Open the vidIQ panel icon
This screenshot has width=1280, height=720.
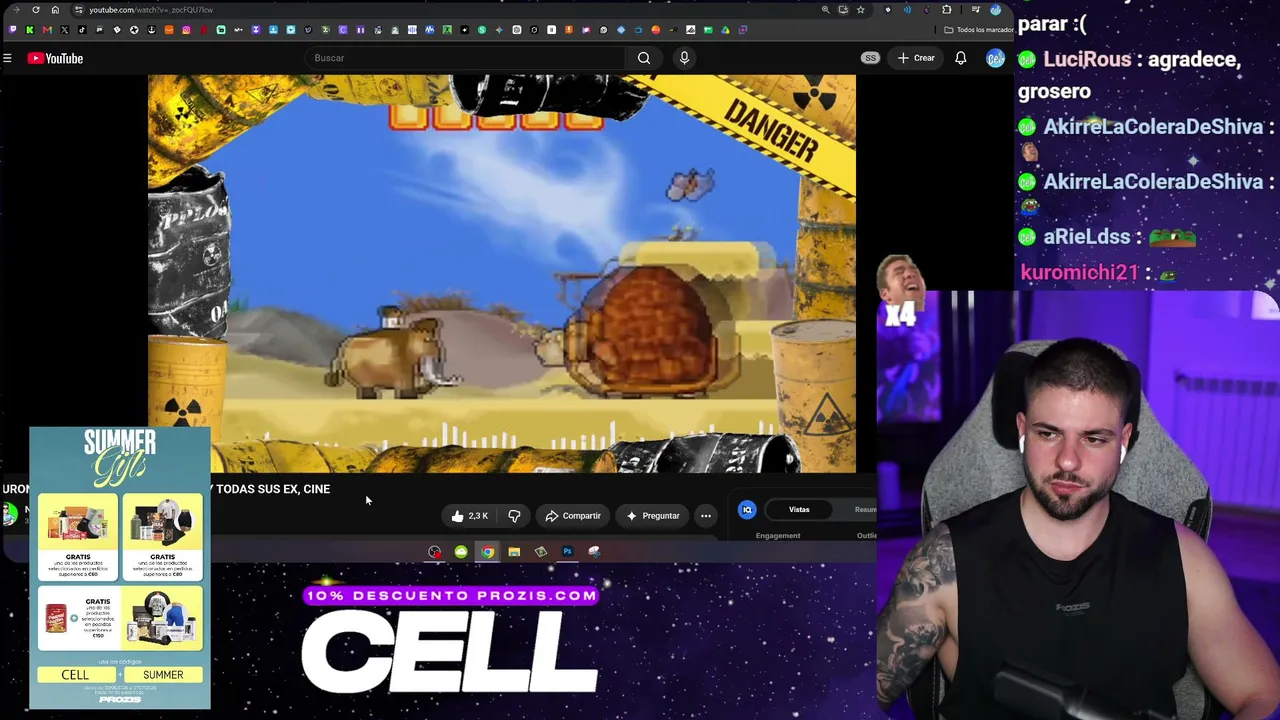[747, 510]
